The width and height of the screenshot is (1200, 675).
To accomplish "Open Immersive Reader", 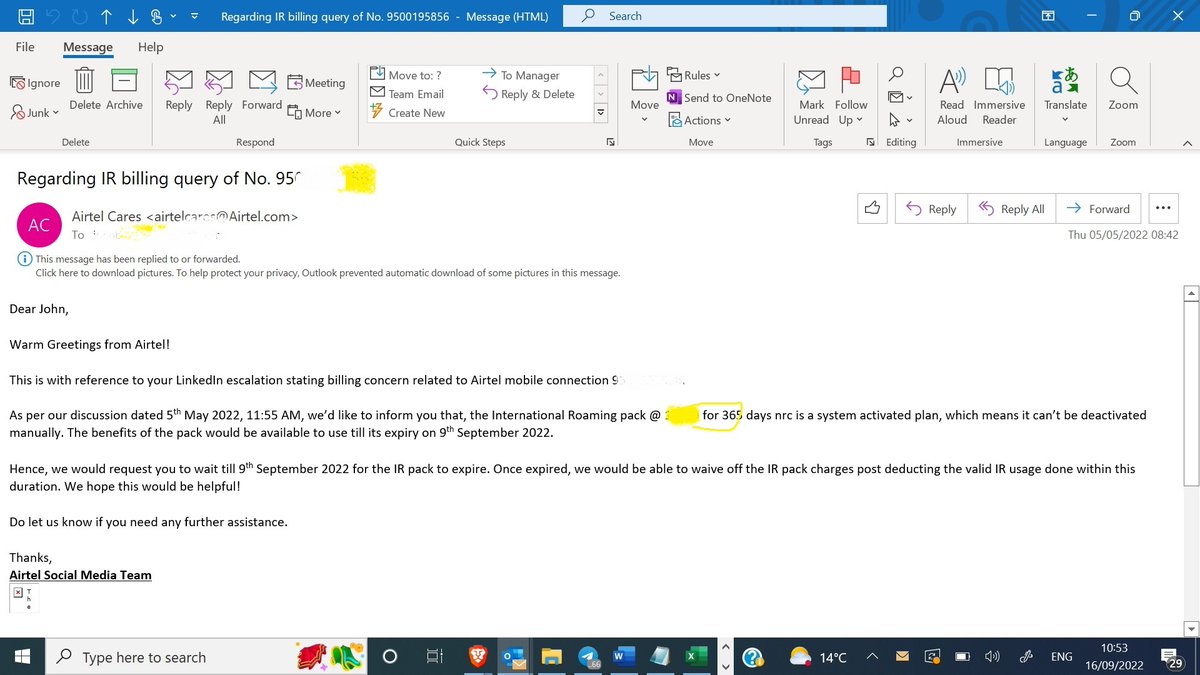I will coord(999,96).
